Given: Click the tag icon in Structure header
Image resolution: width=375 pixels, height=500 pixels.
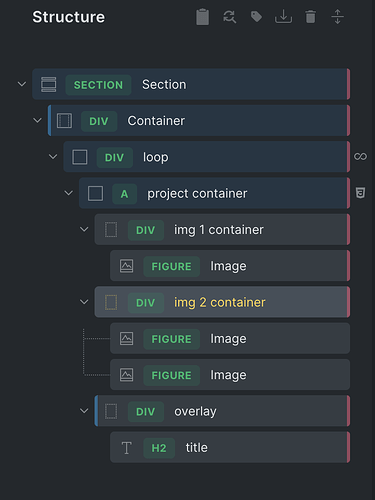Looking at the screenshot, I should [256, 17].
